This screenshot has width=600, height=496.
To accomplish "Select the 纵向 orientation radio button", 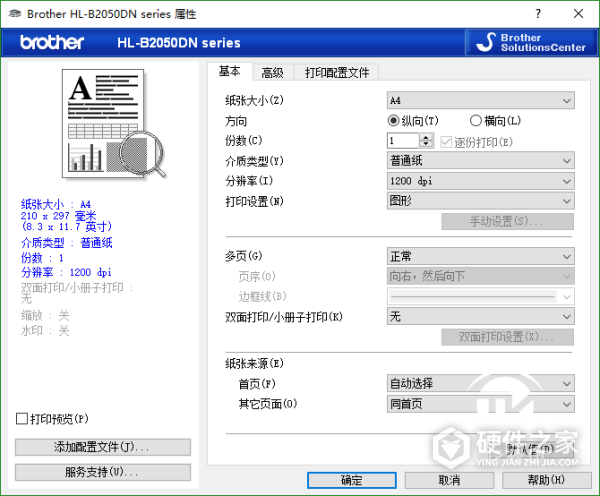I will [x=412, y=121].
